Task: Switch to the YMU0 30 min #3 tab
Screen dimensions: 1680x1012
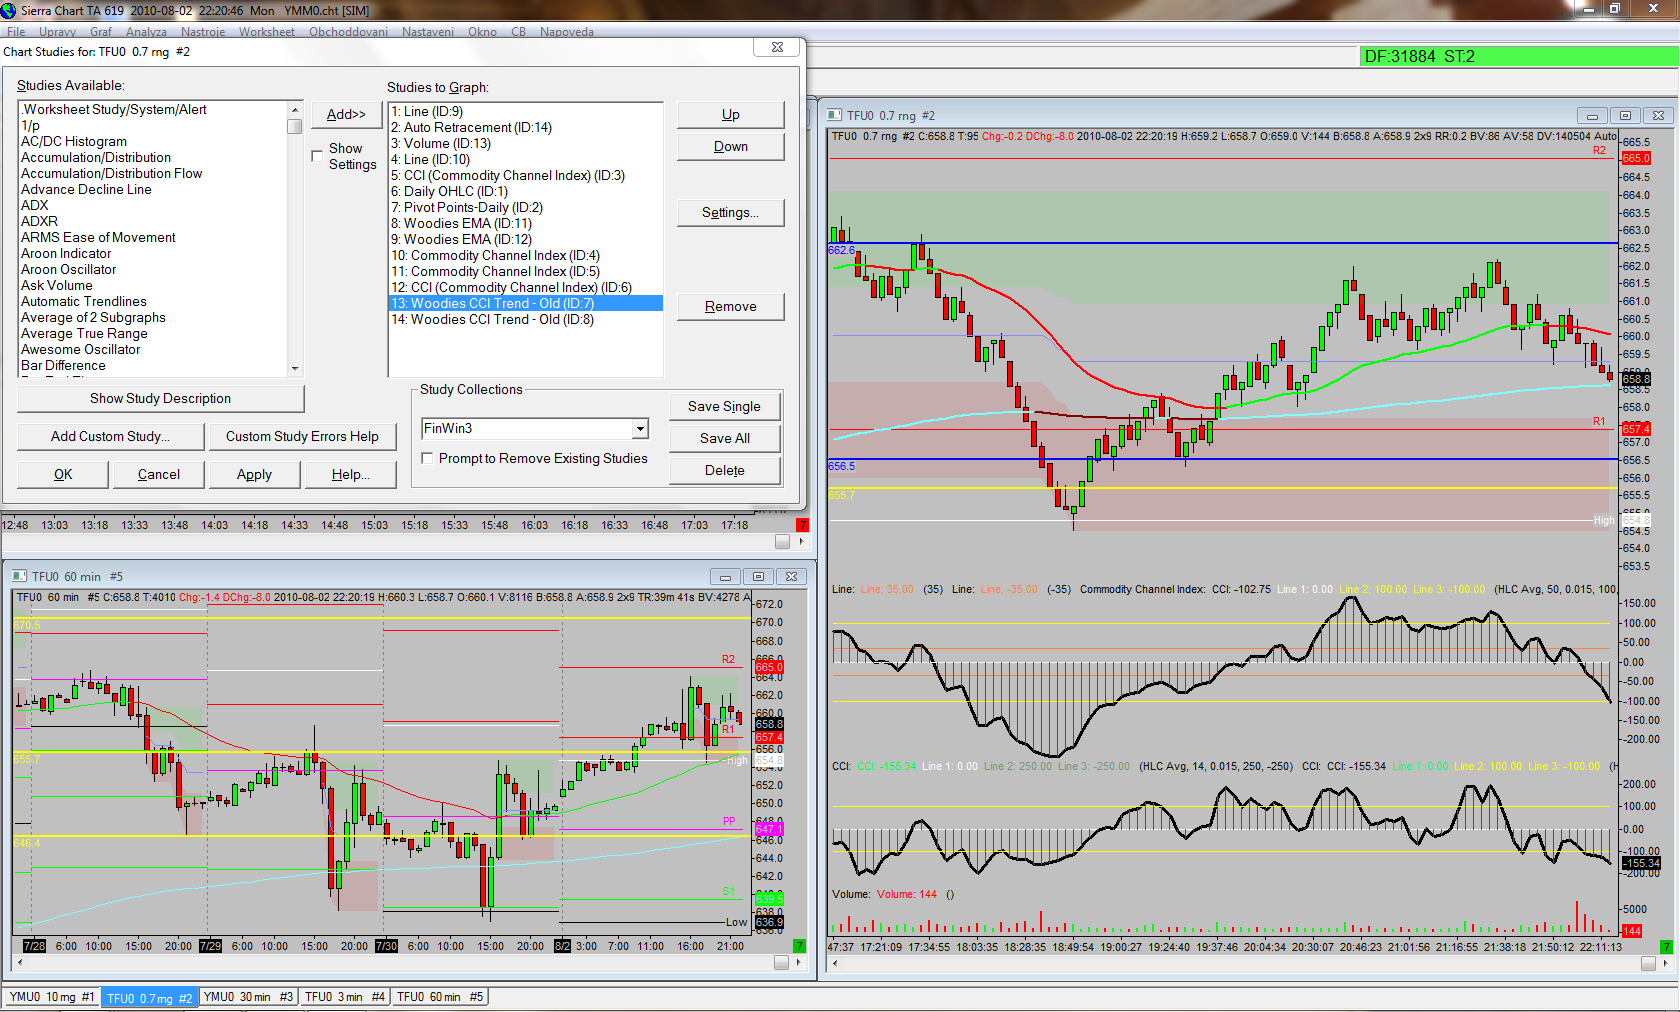Action: (x=248, y=997)
